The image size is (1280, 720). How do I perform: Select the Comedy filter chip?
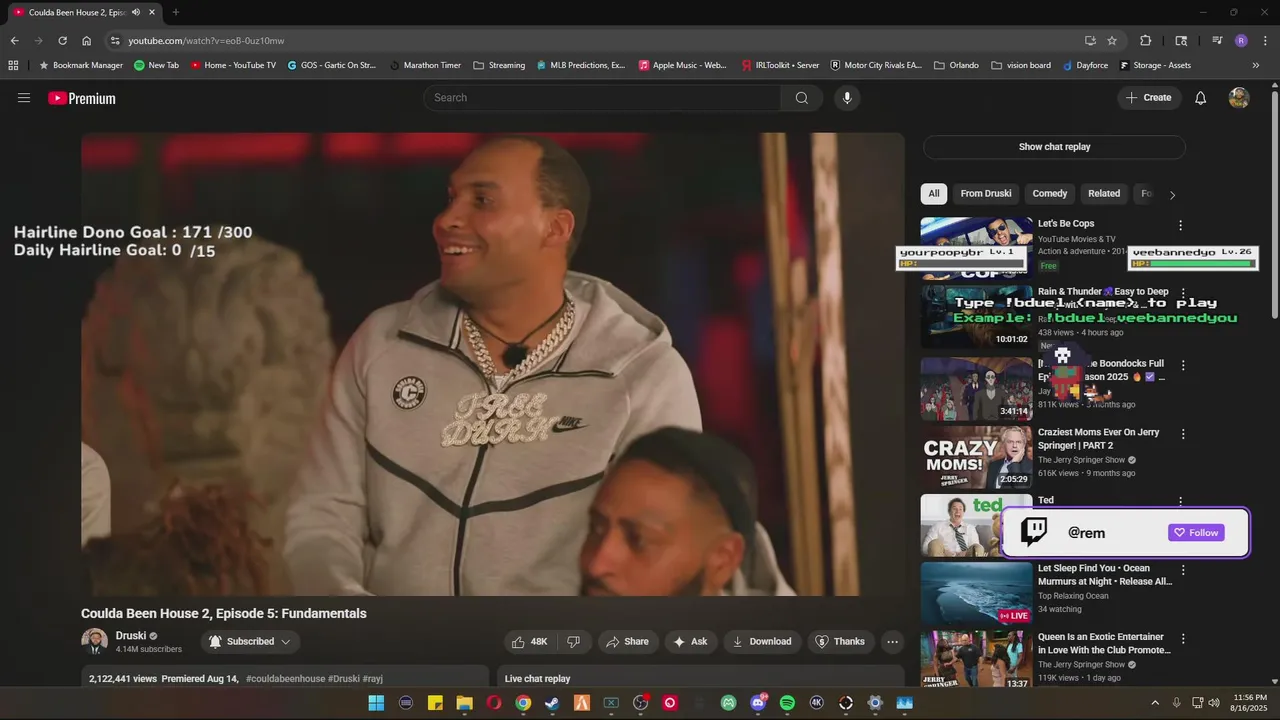1050,194
